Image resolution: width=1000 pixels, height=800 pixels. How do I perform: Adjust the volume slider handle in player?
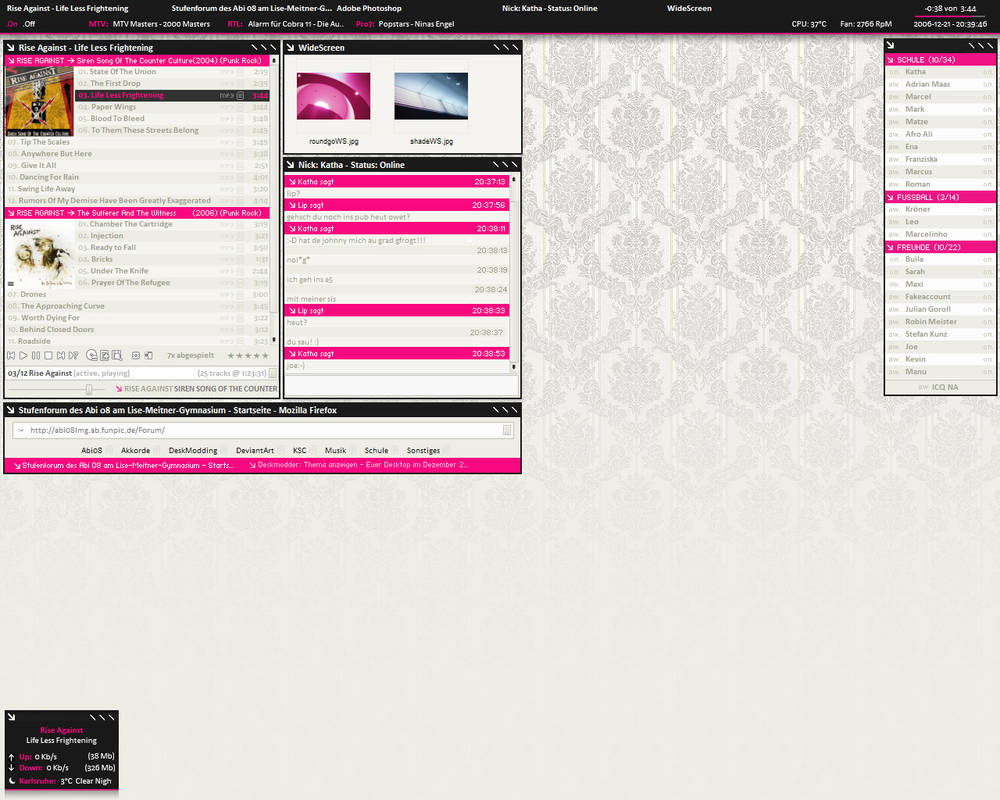[89, 389]
